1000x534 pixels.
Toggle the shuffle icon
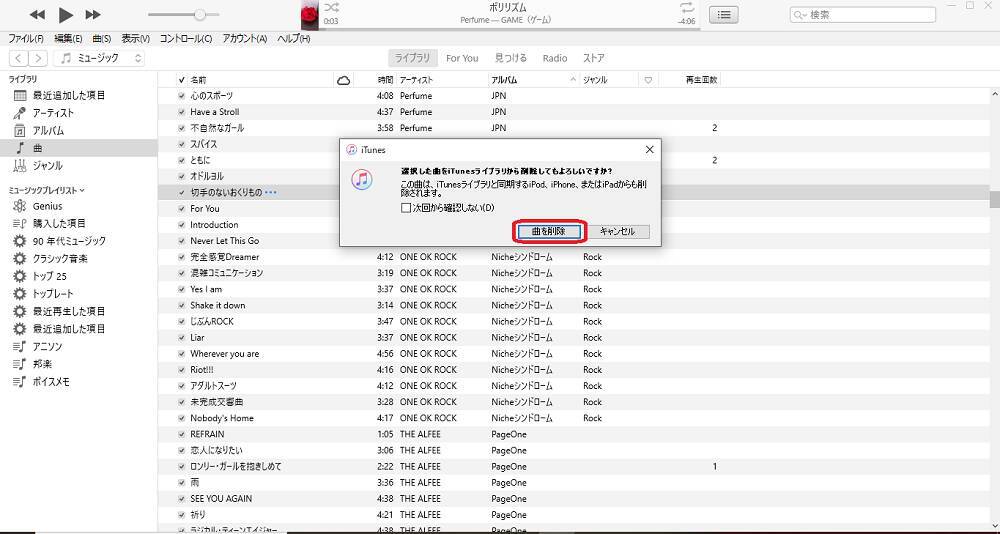pyautogui.click(x=332, y=8)
